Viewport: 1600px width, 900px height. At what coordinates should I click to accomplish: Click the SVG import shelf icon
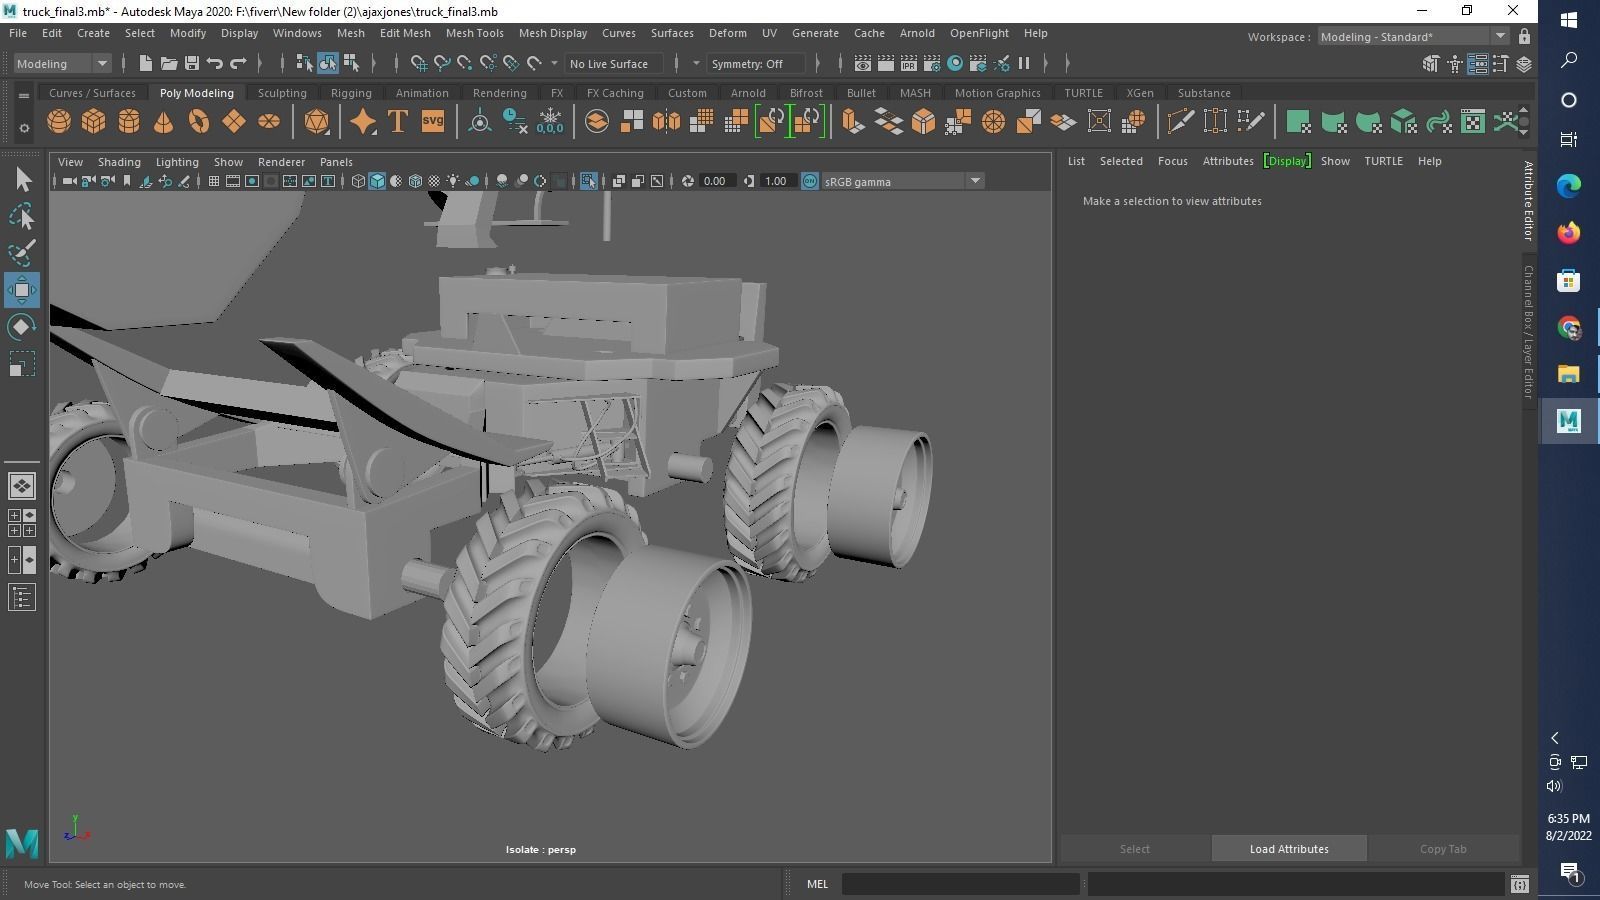[x=432, y=122]
